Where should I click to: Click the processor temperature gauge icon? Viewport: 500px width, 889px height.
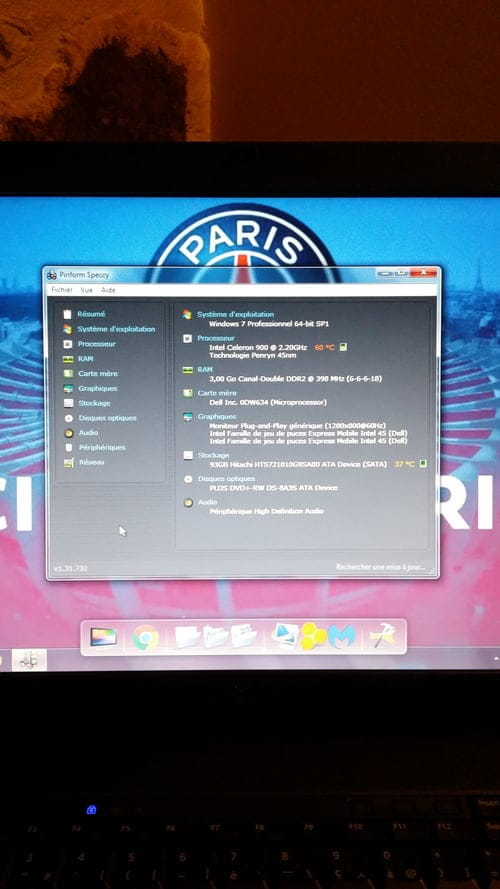point(343,347)
